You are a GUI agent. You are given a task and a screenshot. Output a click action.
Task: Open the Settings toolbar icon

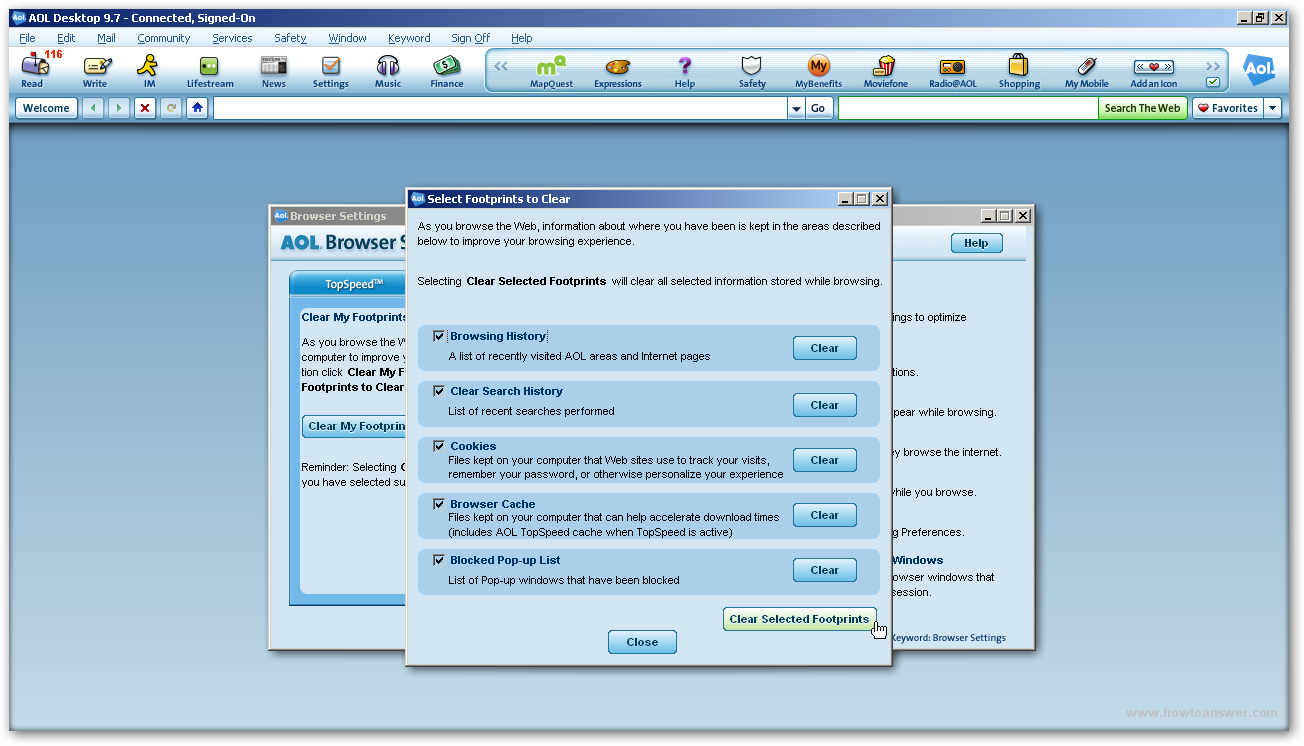[331, 70]
